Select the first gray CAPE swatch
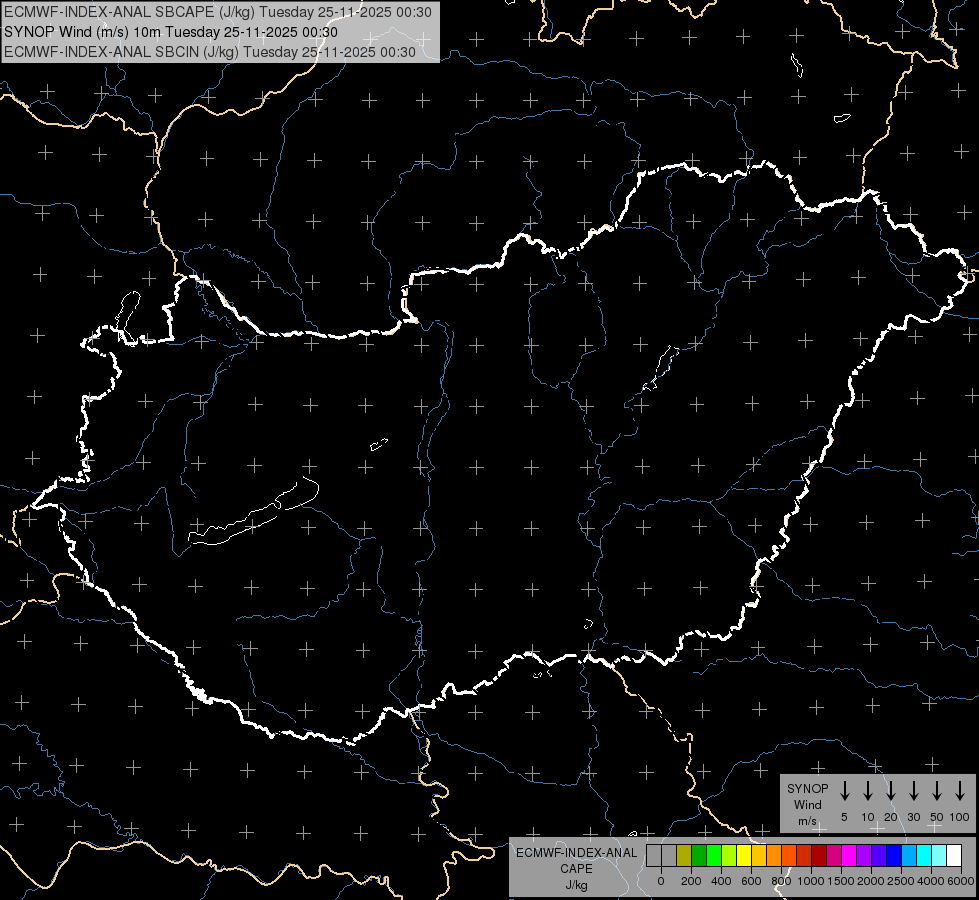The height and width of the screenshot is (900, 979). click(x=654, y=855)
